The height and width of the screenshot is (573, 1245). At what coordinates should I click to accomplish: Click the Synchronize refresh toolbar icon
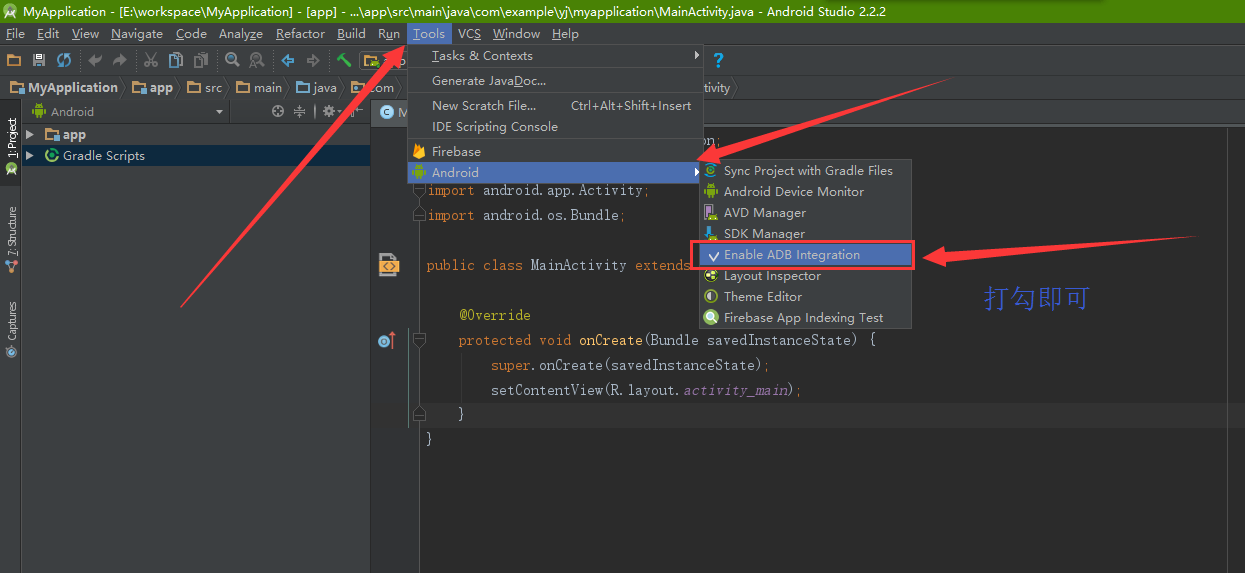click(64, 60)
